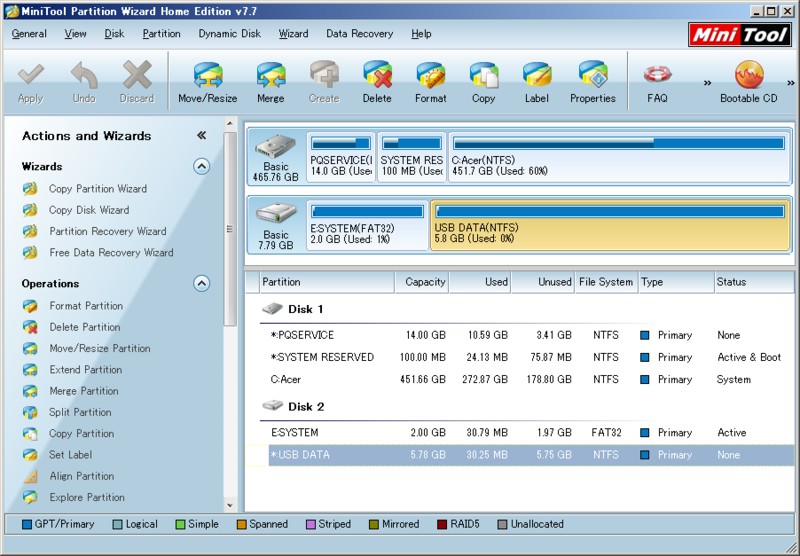
Task: Select PQSERVICE partition block in disk map
Action: click(x=341, y=157)
